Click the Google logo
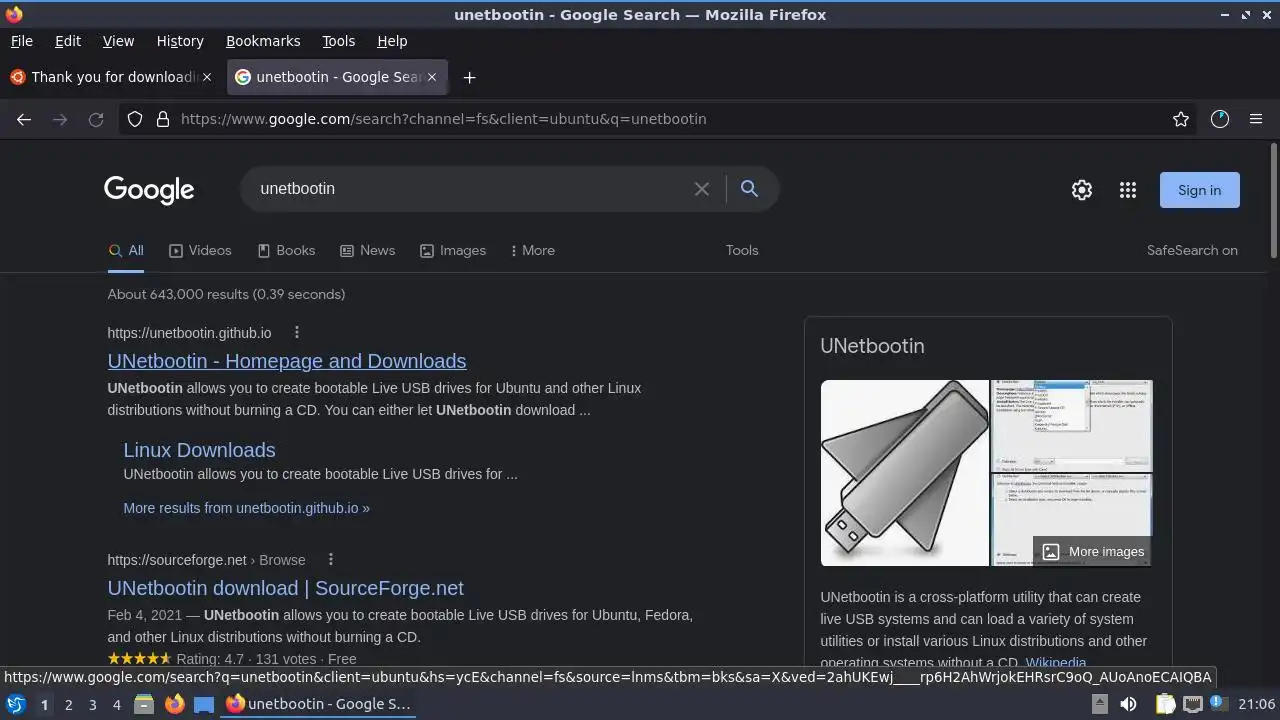The width and height of the screenshot is (1280, 720). 149,190
